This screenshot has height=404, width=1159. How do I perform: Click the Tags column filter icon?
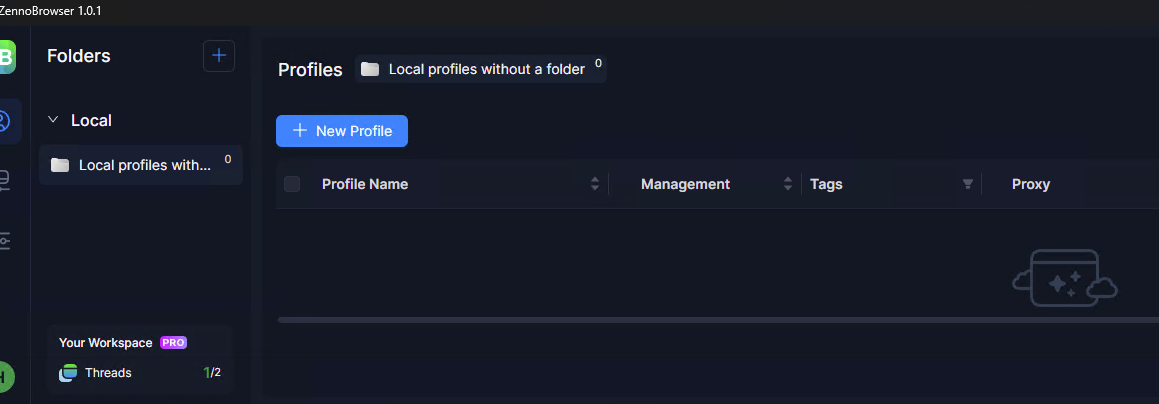[967, 184]
